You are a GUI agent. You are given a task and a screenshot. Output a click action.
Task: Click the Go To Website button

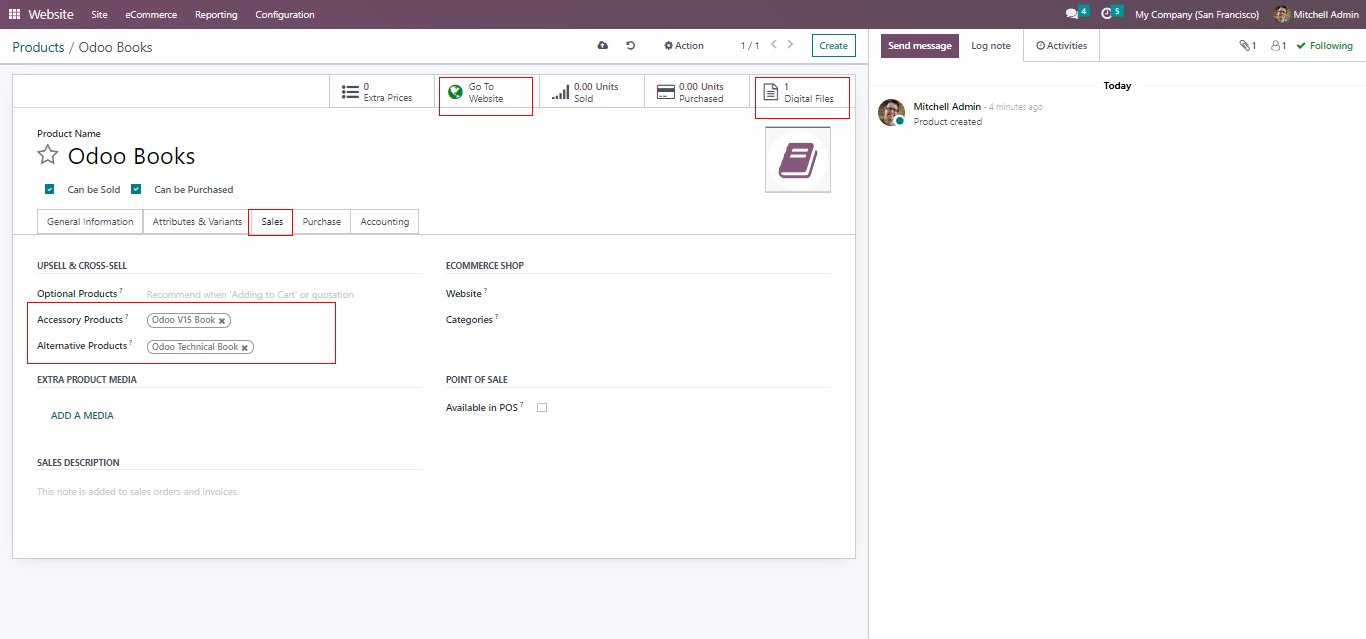pyautogui.click(x=485, y=93)
